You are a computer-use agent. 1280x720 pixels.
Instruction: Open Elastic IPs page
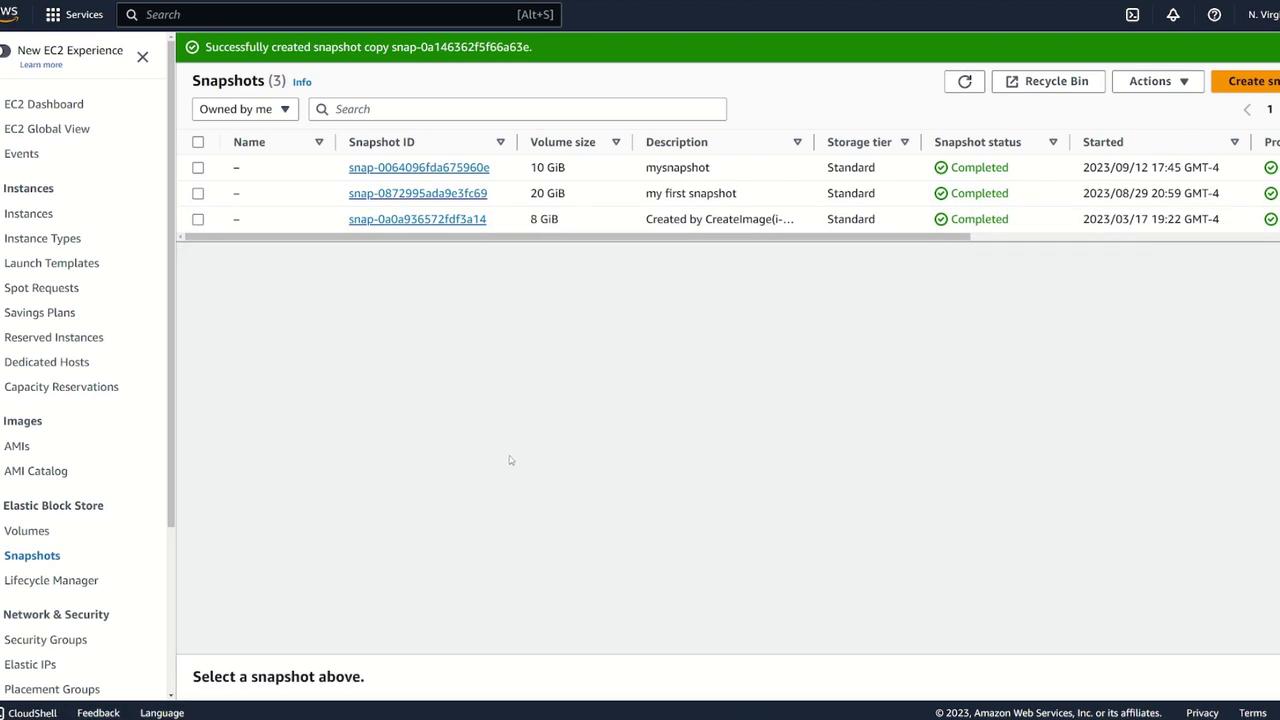pyautogui.click(x=30, y=665)
